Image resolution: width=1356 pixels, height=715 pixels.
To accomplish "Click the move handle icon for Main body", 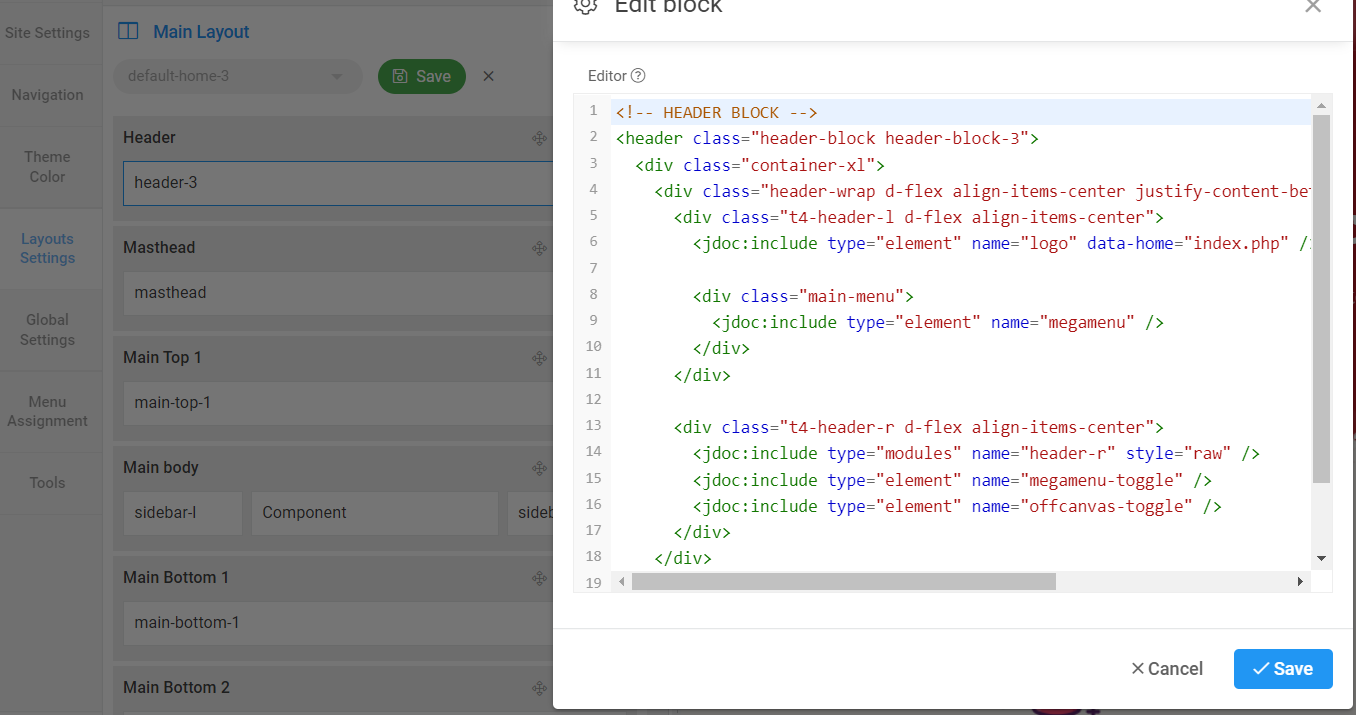I will 539,468.
